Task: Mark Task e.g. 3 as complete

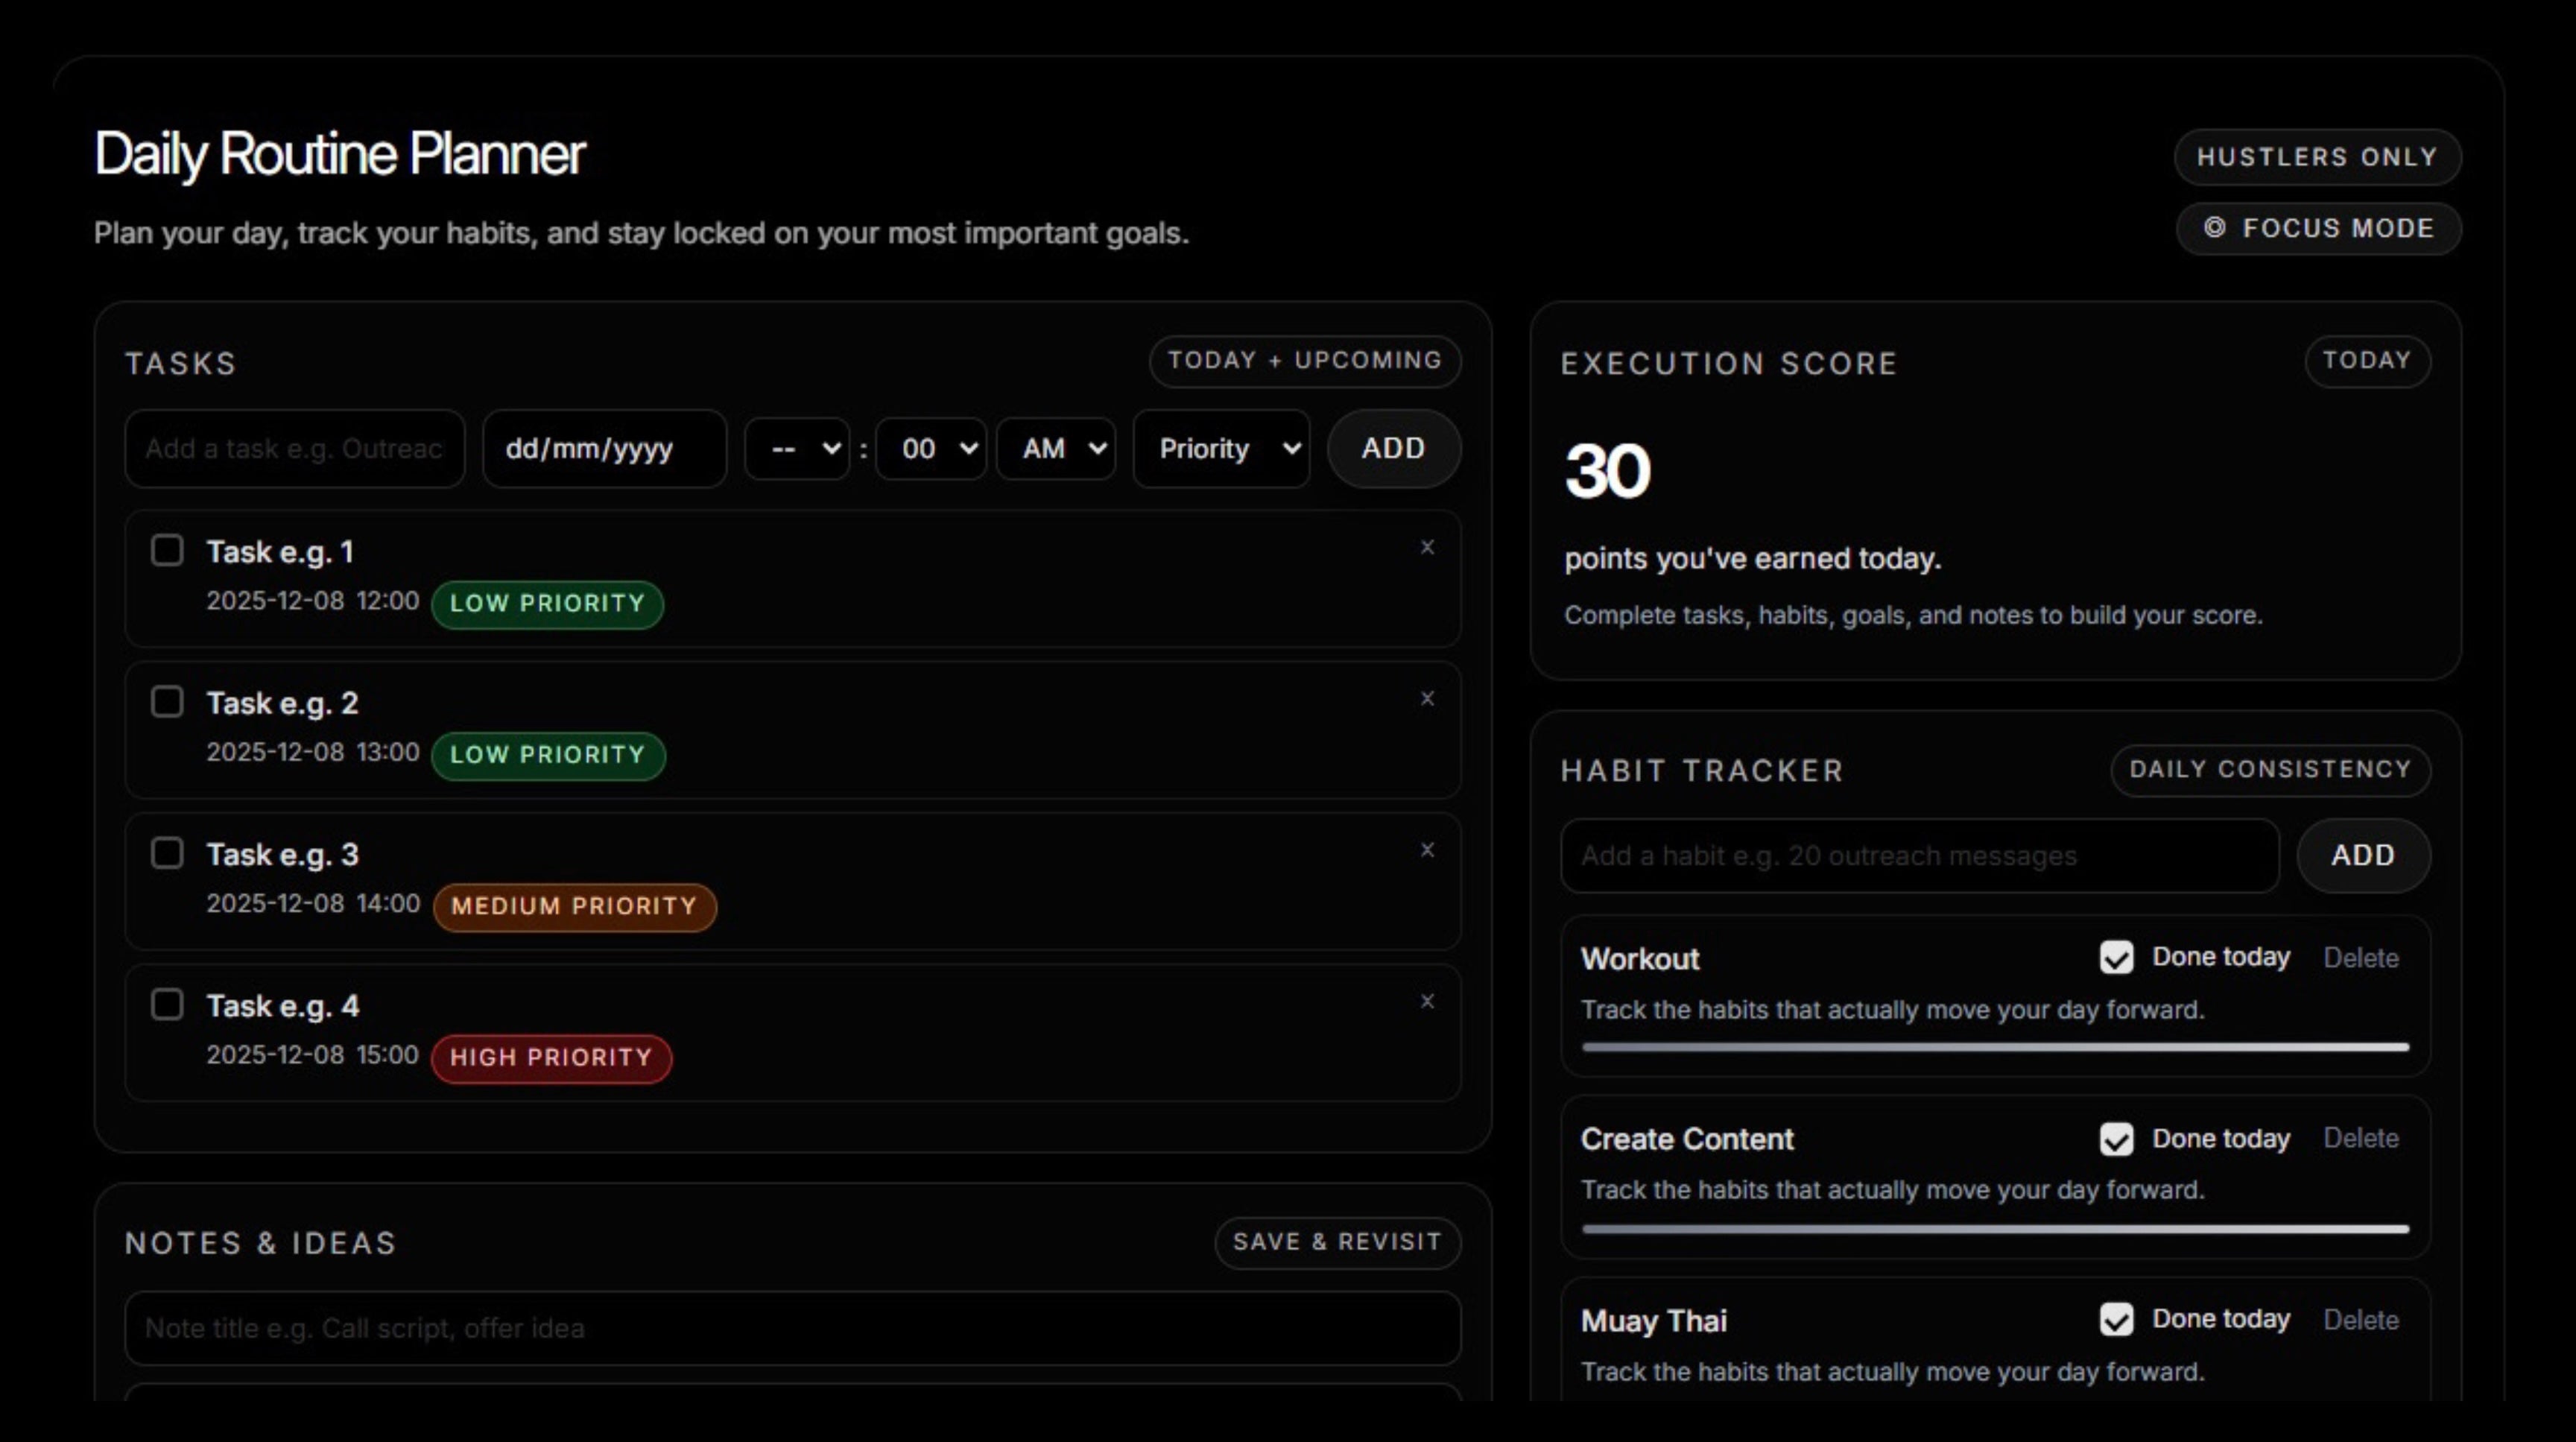Action: point(167,853)
